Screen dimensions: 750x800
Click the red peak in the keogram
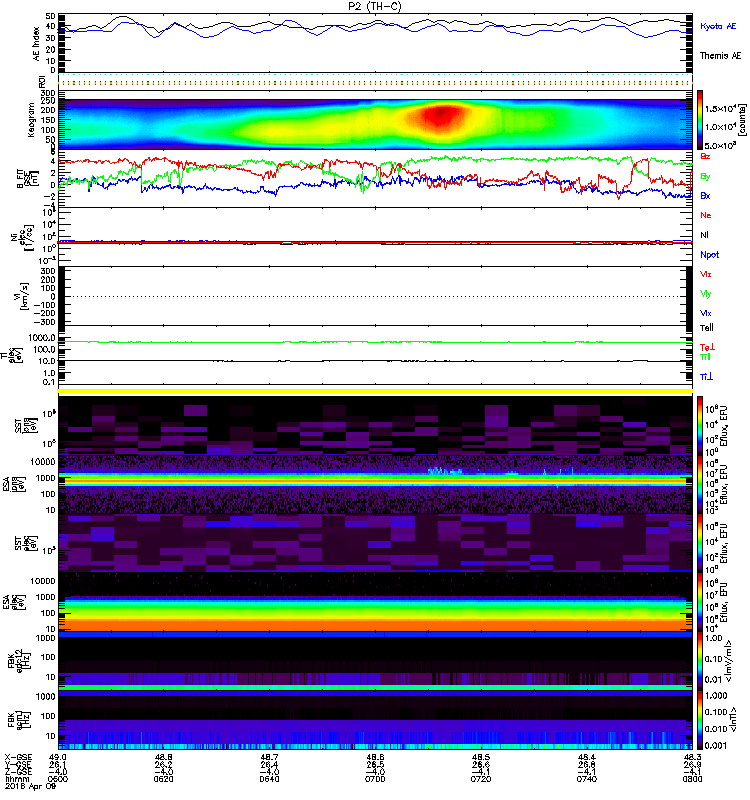[440, 116]
